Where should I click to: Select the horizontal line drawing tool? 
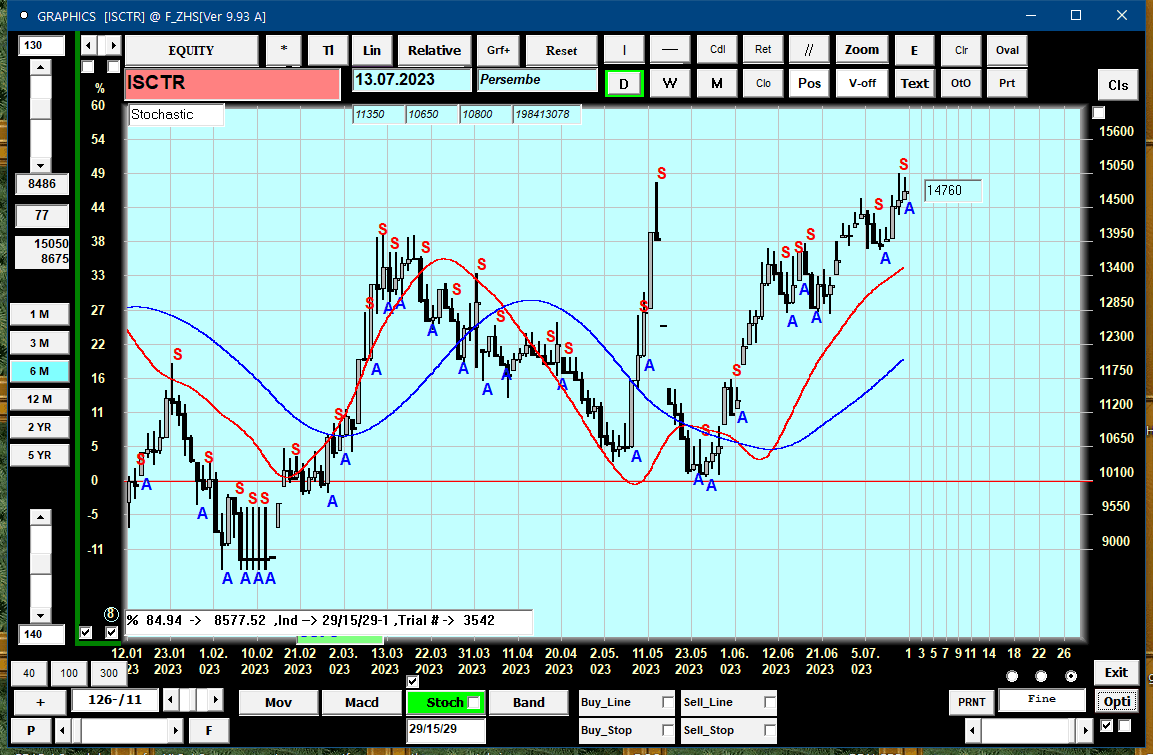click(669, 50)
